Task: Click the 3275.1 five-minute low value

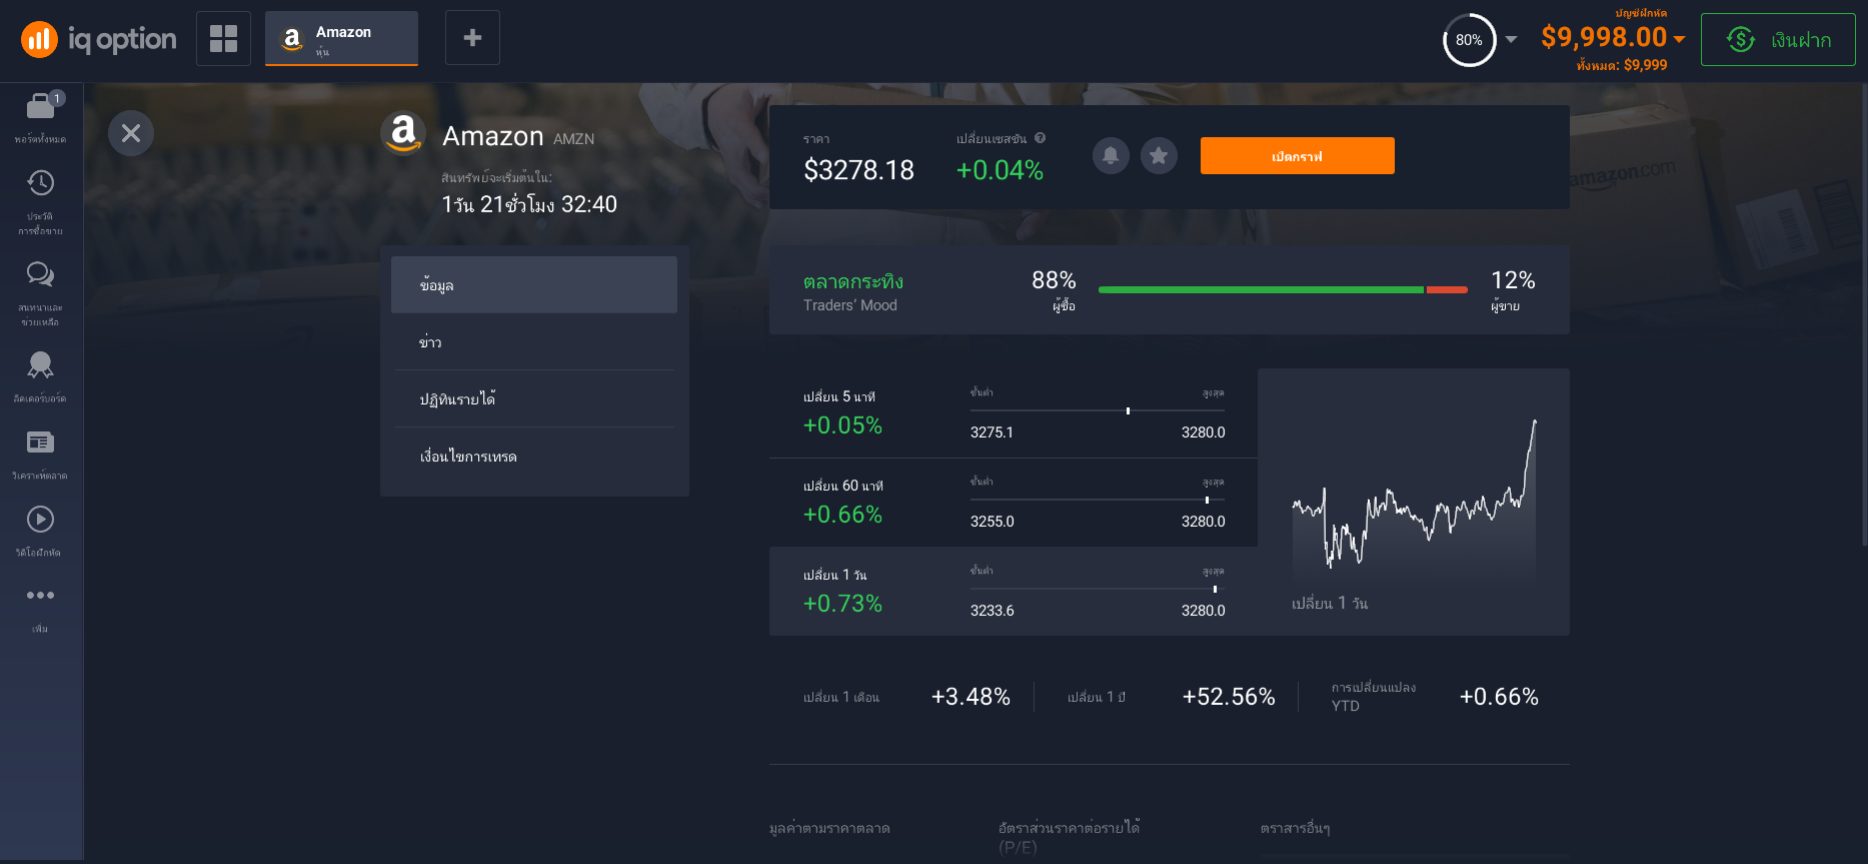Action: pos(992,432)
